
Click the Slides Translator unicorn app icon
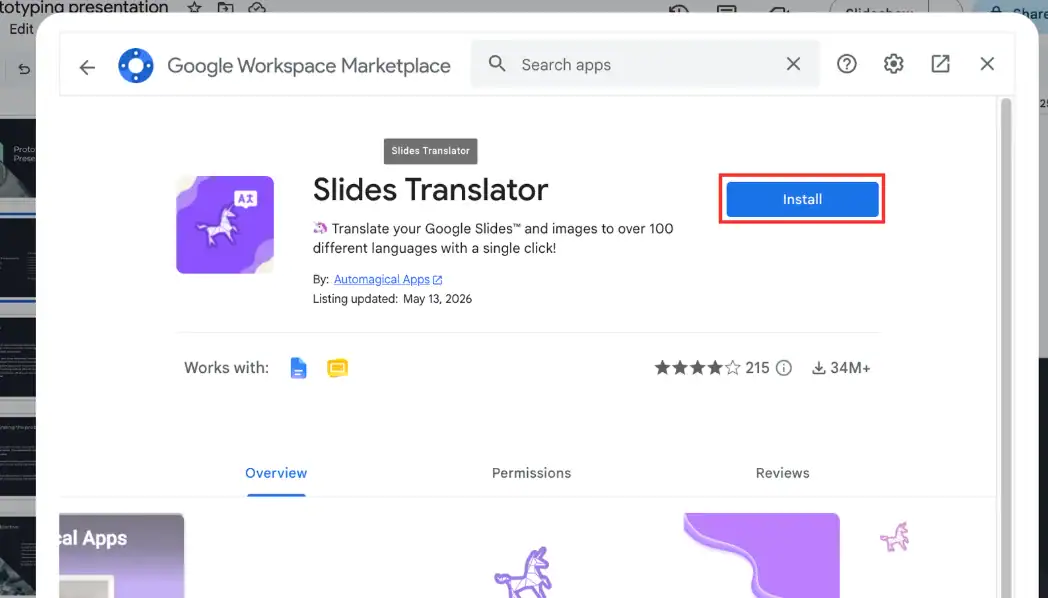(225, 225)
